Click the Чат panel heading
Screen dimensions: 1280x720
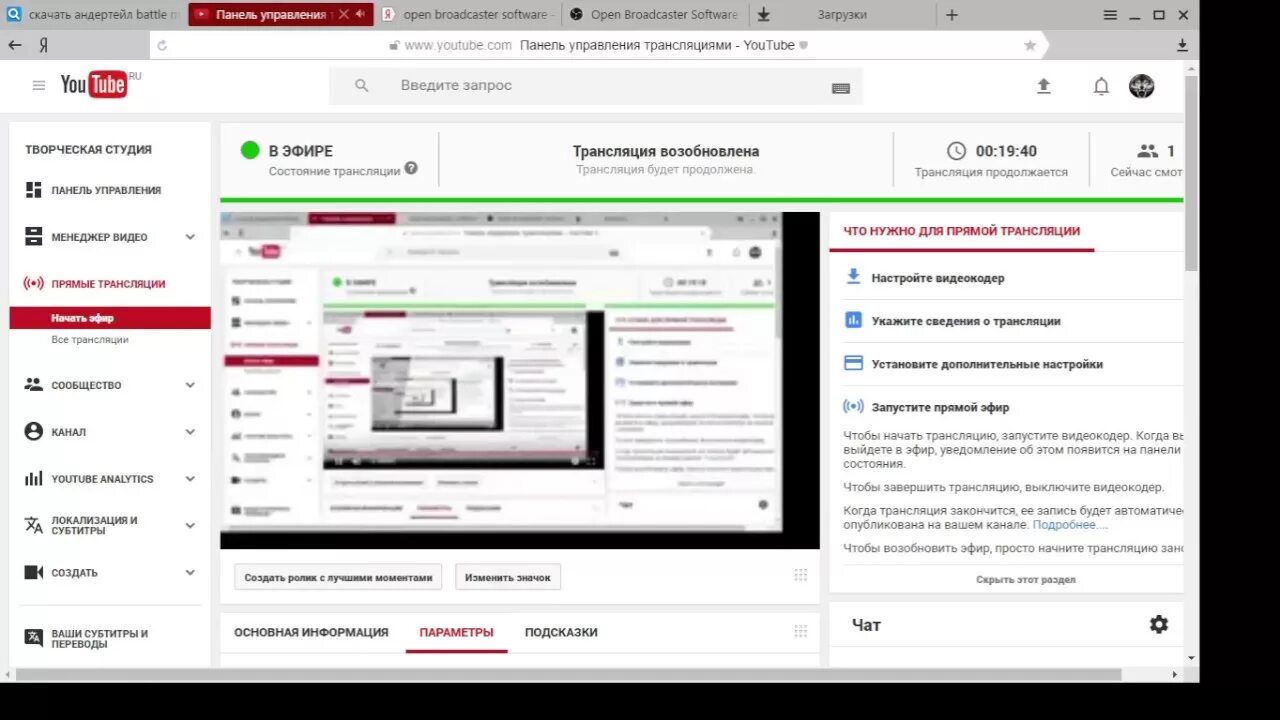pos(866,625)
